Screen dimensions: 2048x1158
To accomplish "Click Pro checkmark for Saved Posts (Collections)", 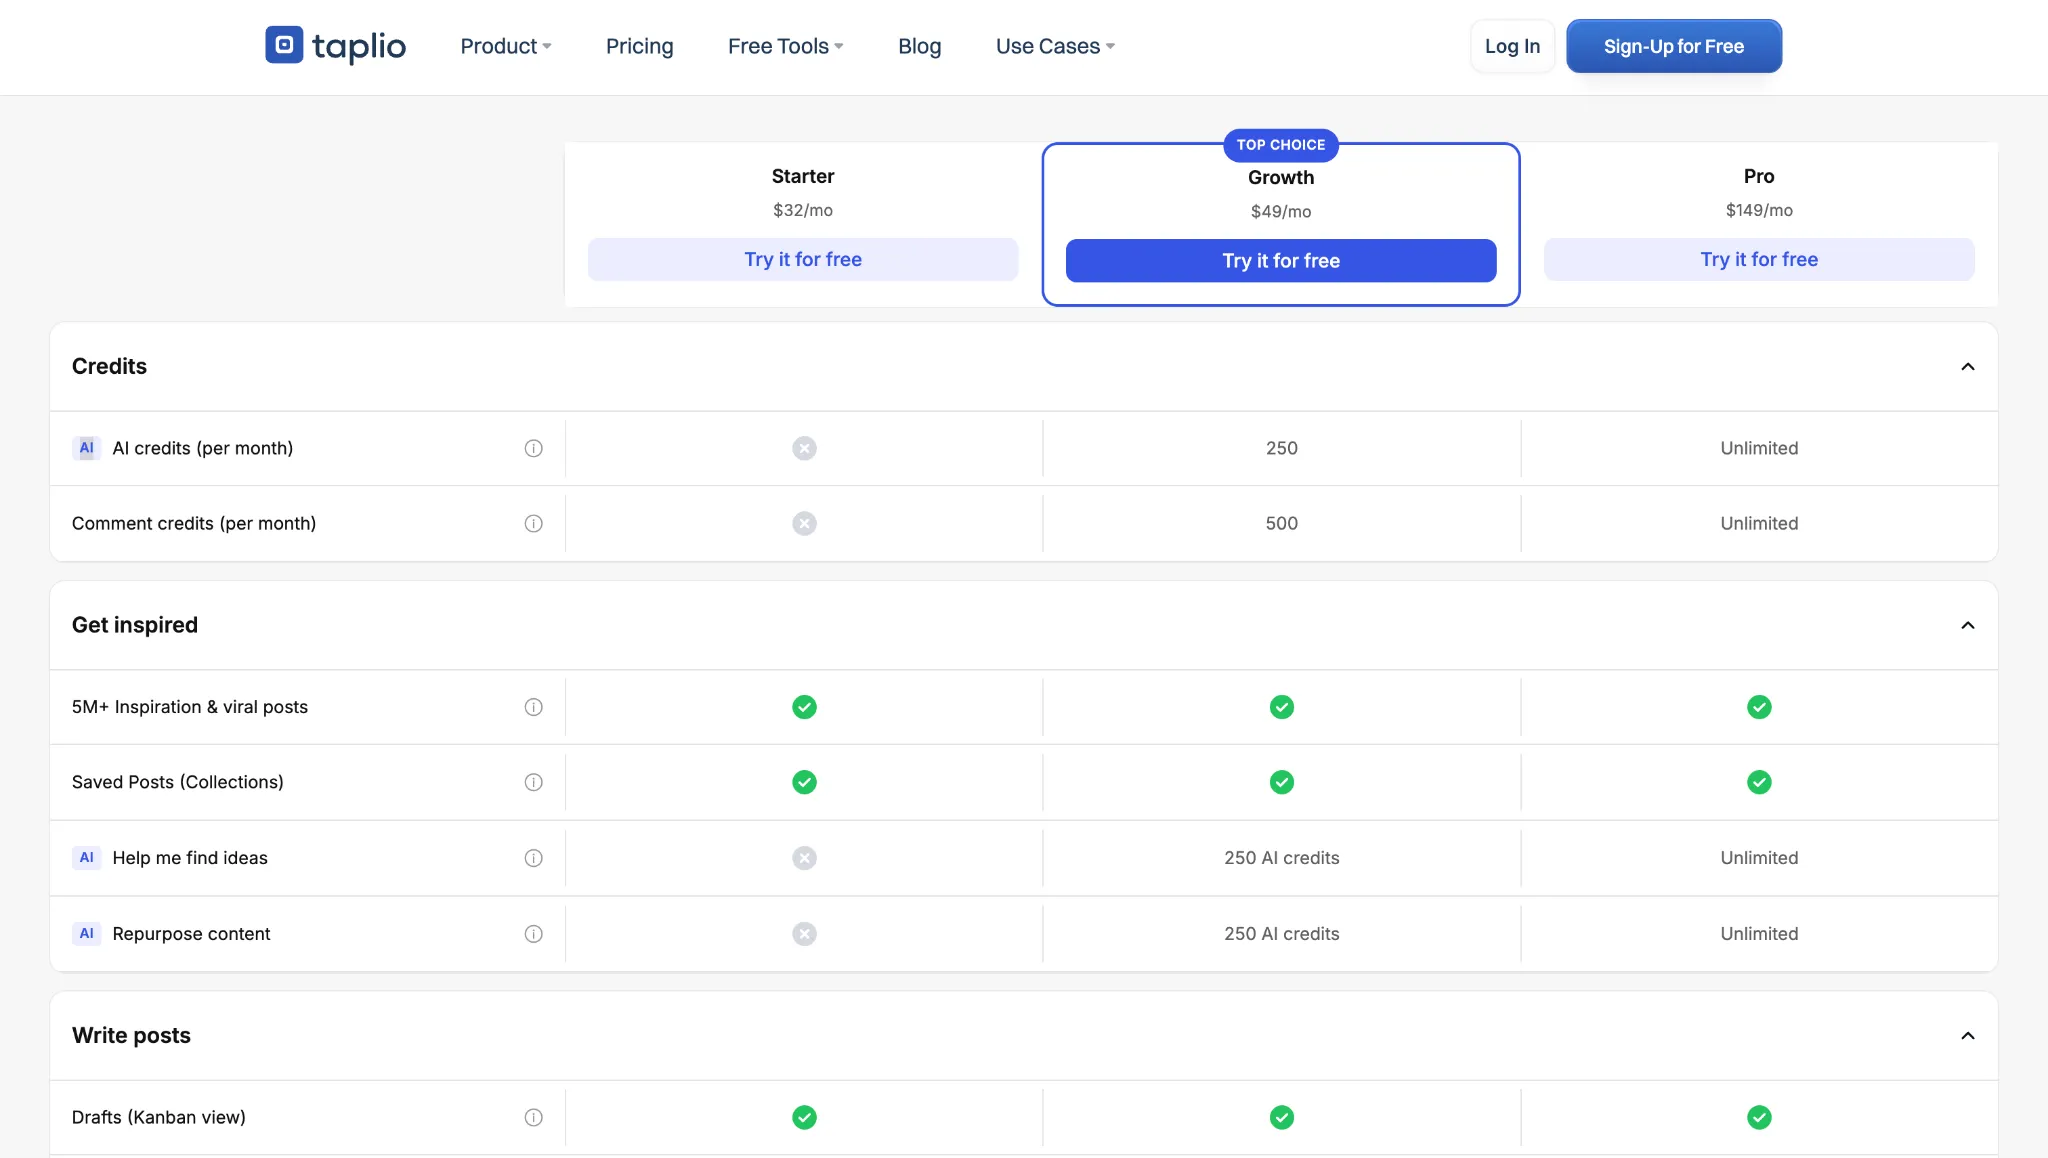I will coord(1759,782).
